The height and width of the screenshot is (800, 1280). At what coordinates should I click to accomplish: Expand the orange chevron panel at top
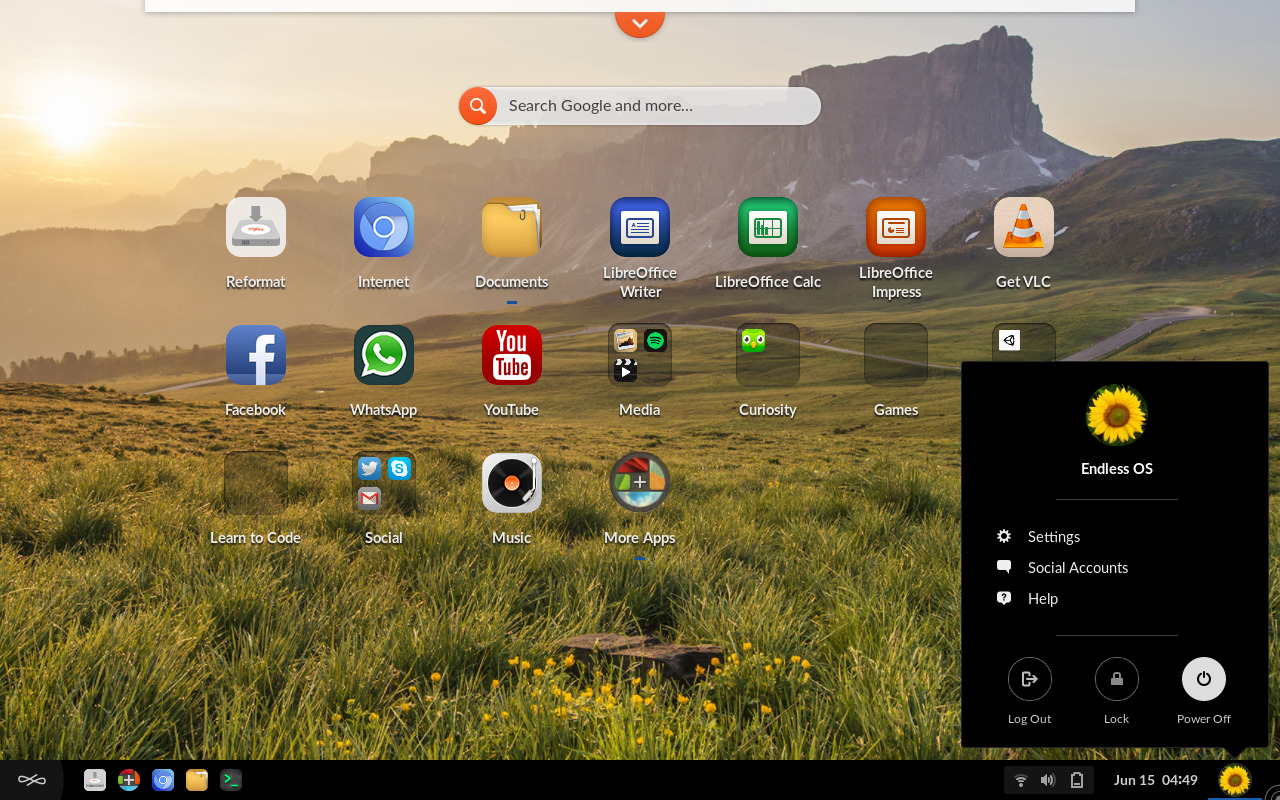(640, 22)
